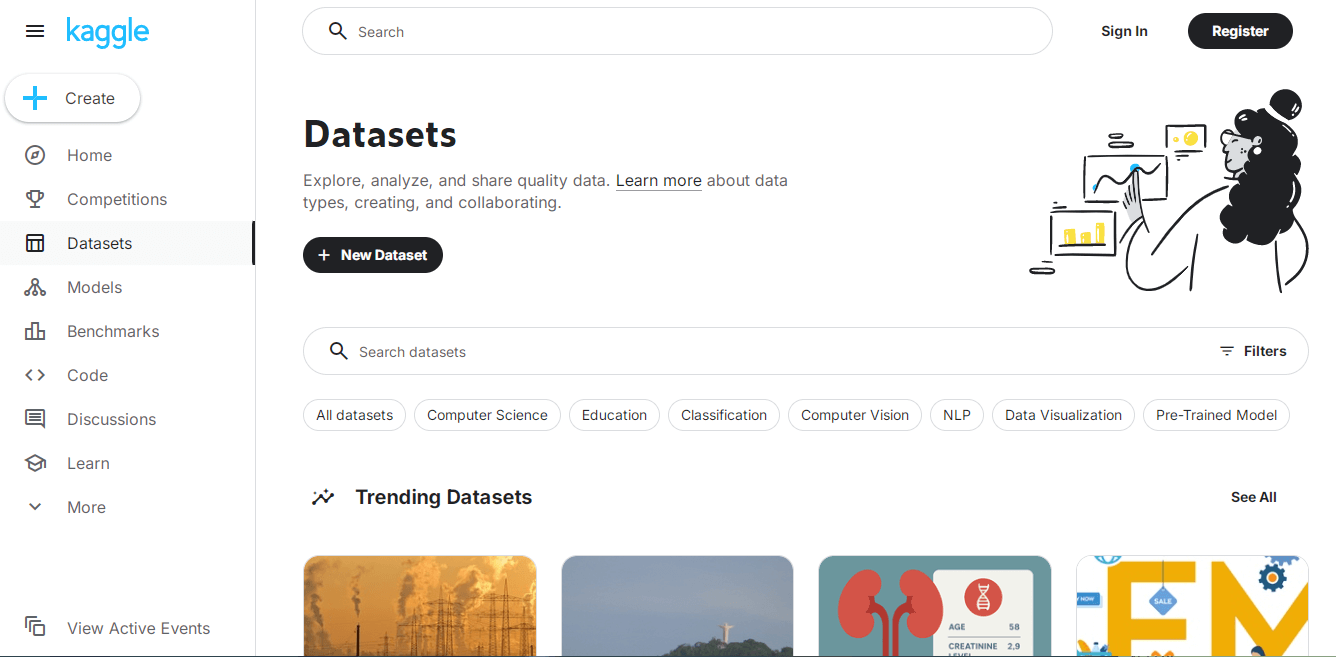Image resolution: width=1336 pixels, height=657 pixels.
Task: Open Datasets via its grid icon
Action: click(34, 243)
